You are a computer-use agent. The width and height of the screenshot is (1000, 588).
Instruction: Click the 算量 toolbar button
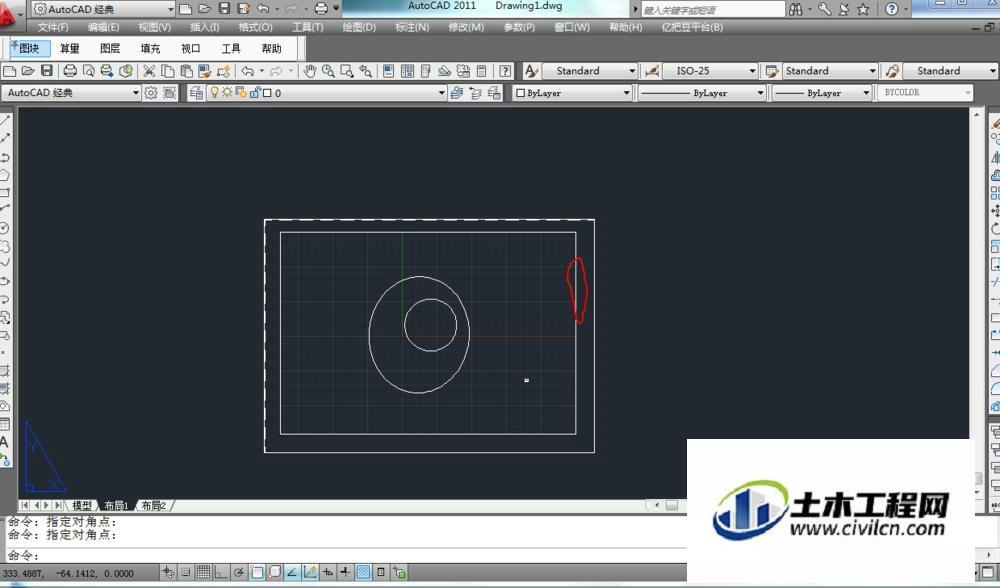coord(70,48)
